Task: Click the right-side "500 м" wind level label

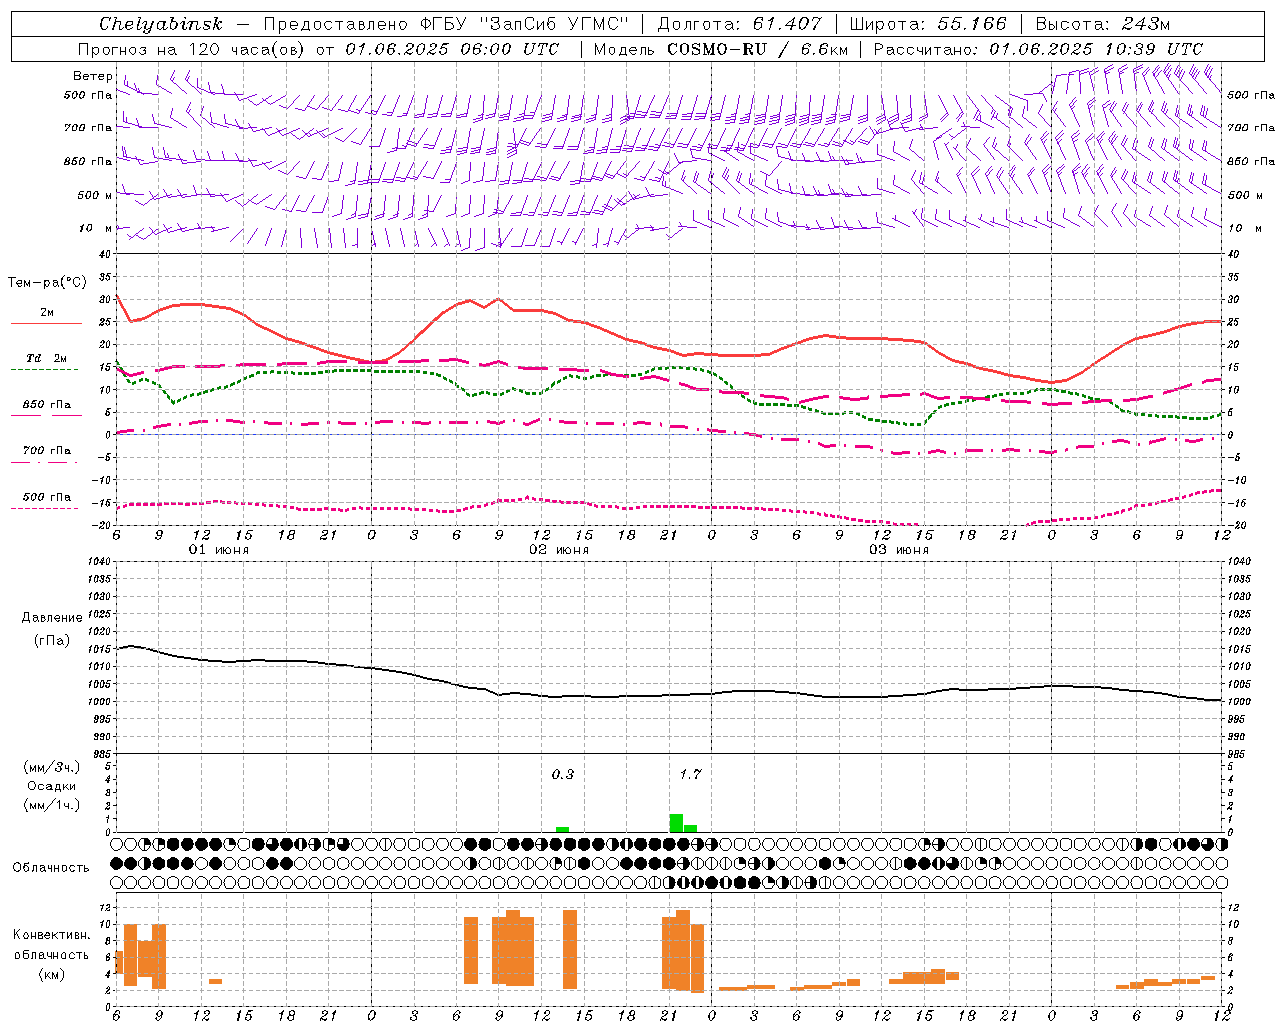Action: (x=1245, y=195)
